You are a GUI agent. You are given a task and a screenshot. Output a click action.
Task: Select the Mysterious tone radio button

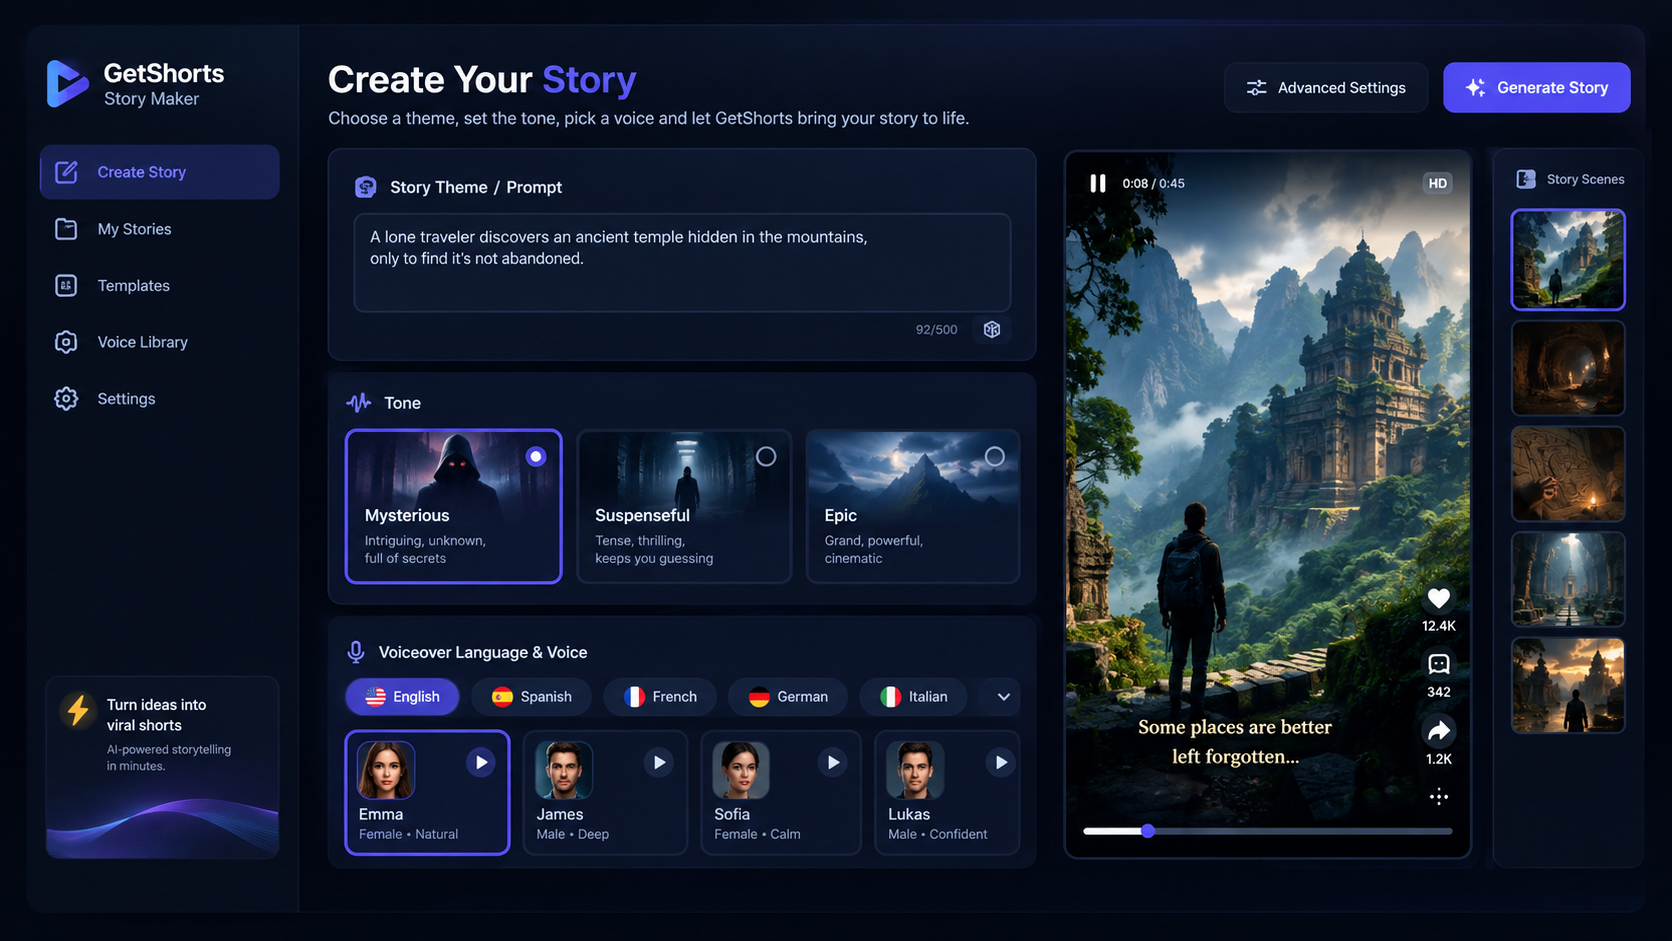[536, 456]
